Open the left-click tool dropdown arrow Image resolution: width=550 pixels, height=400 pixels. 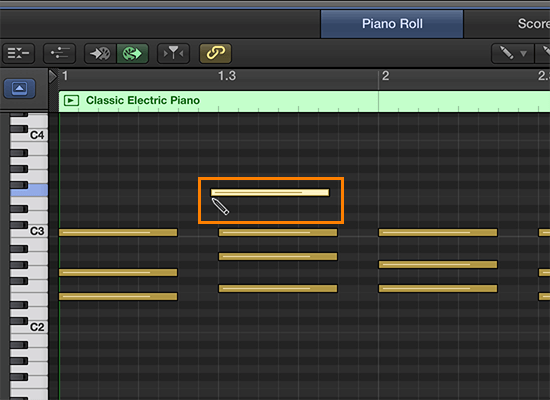(x=523, y=54)
